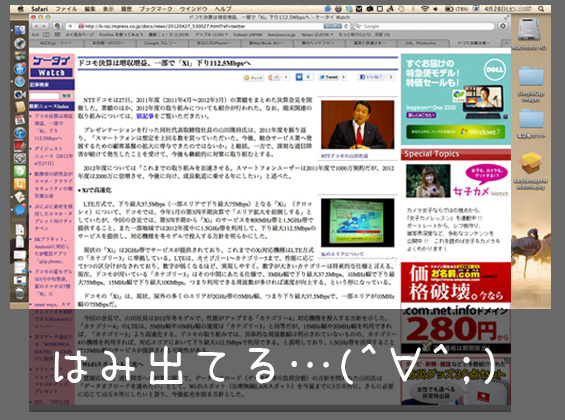565x420 pixels.
Task: Open the Safari menu
Action: coord(39,9)
